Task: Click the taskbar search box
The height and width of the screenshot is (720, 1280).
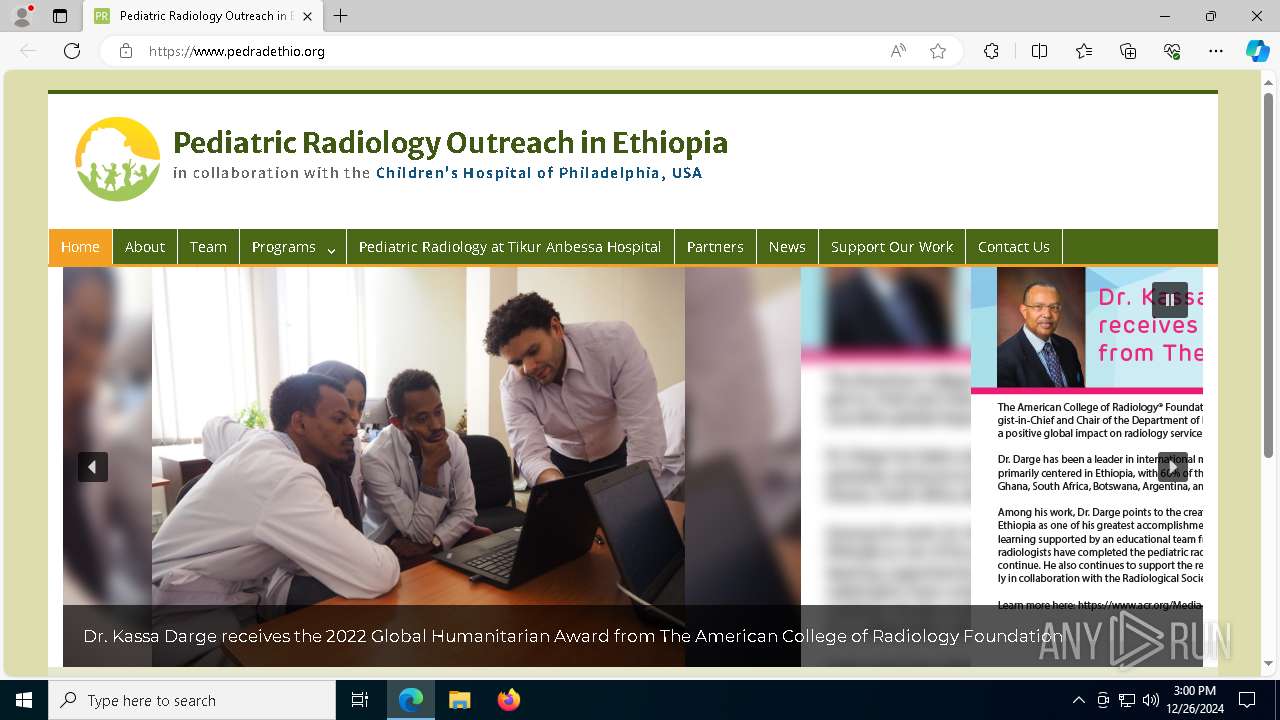Action: [x=192, y=700]
